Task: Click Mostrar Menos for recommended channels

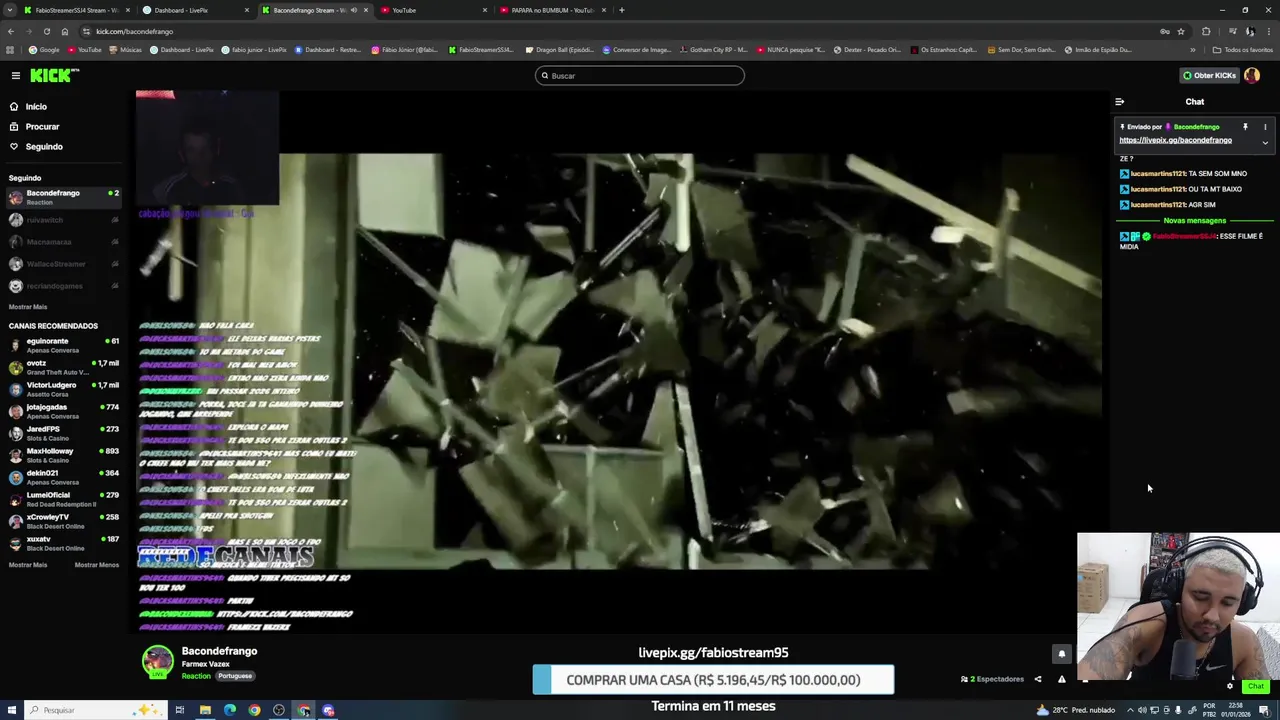Action: [97, 565]
